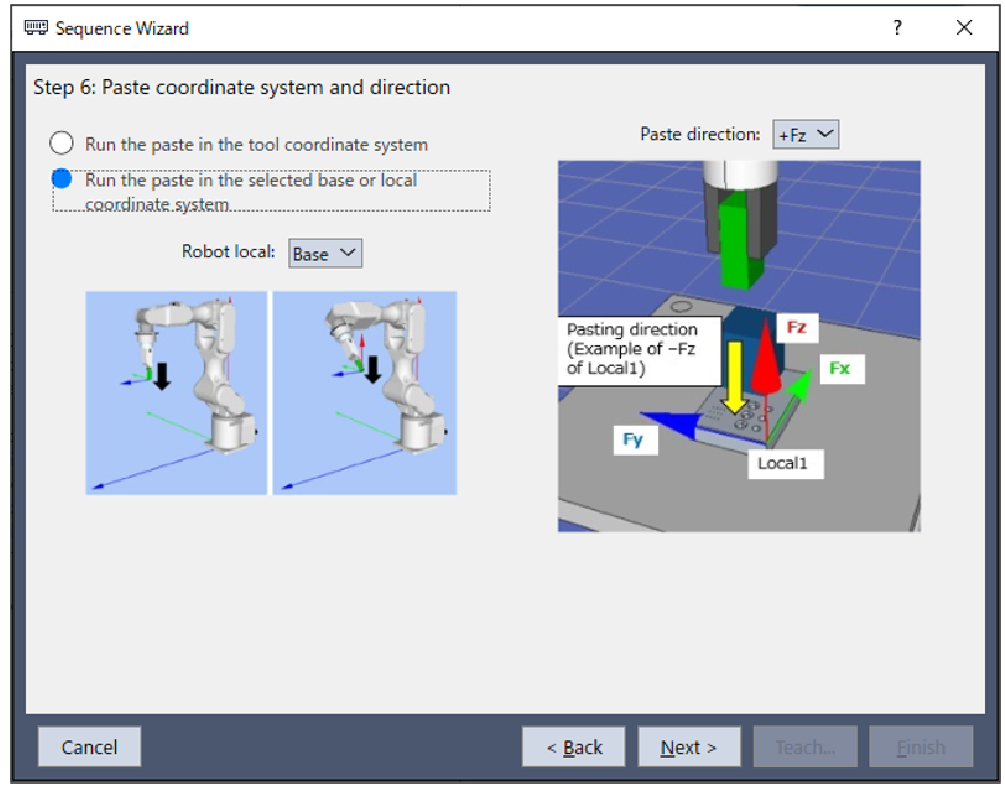The image size is (1005, 797).
Task: Click the black down arrow on left robot
Action: click(x=161, y=372)
